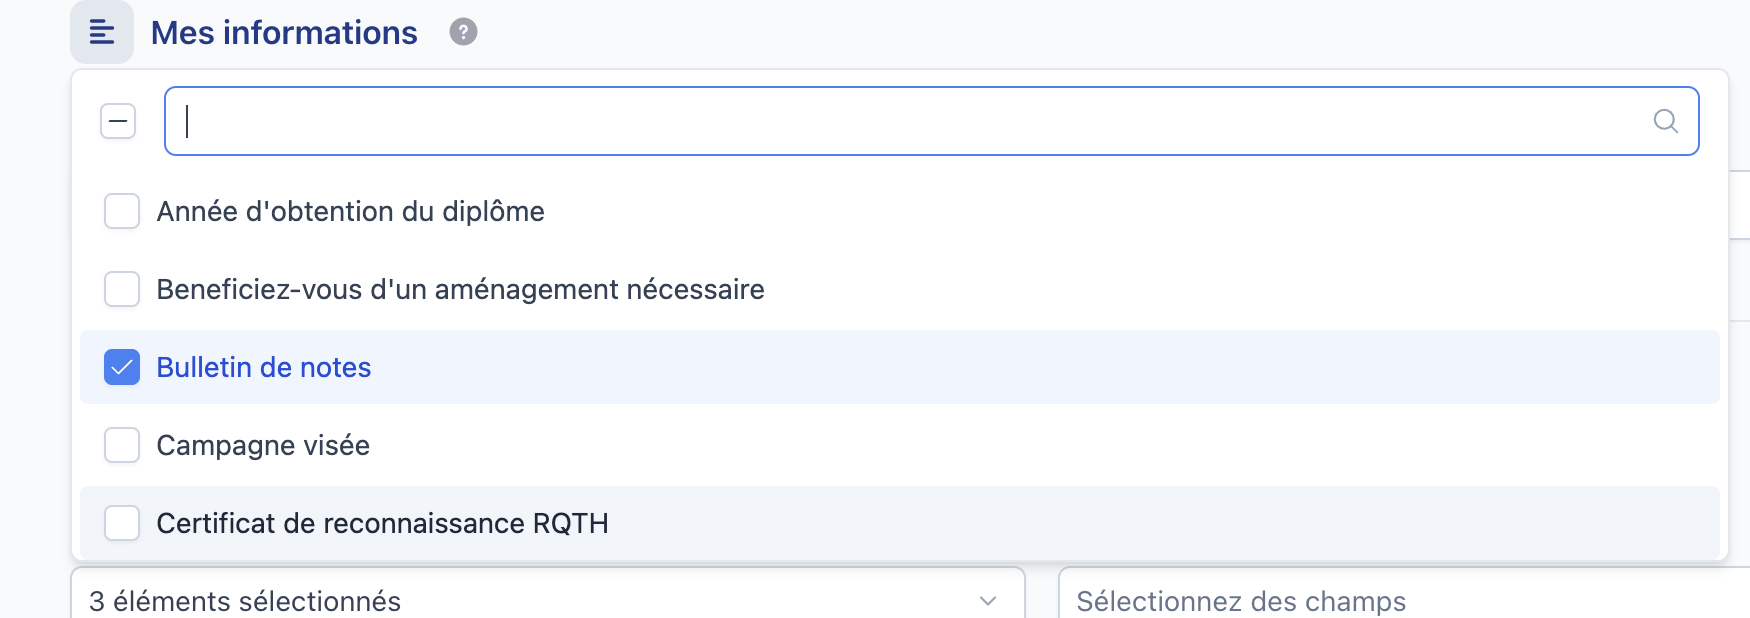
Task: Choose the Campagne visée option text
Action: [x=263, y=446]
